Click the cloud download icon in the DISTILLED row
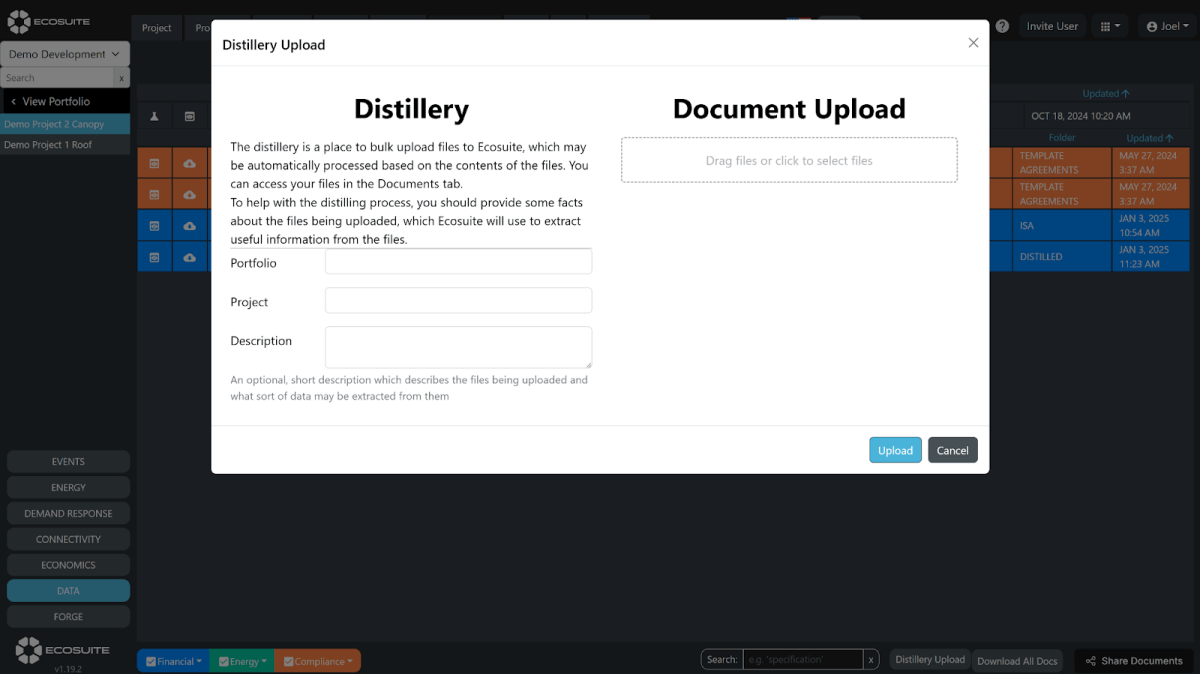 pos(189,257)
